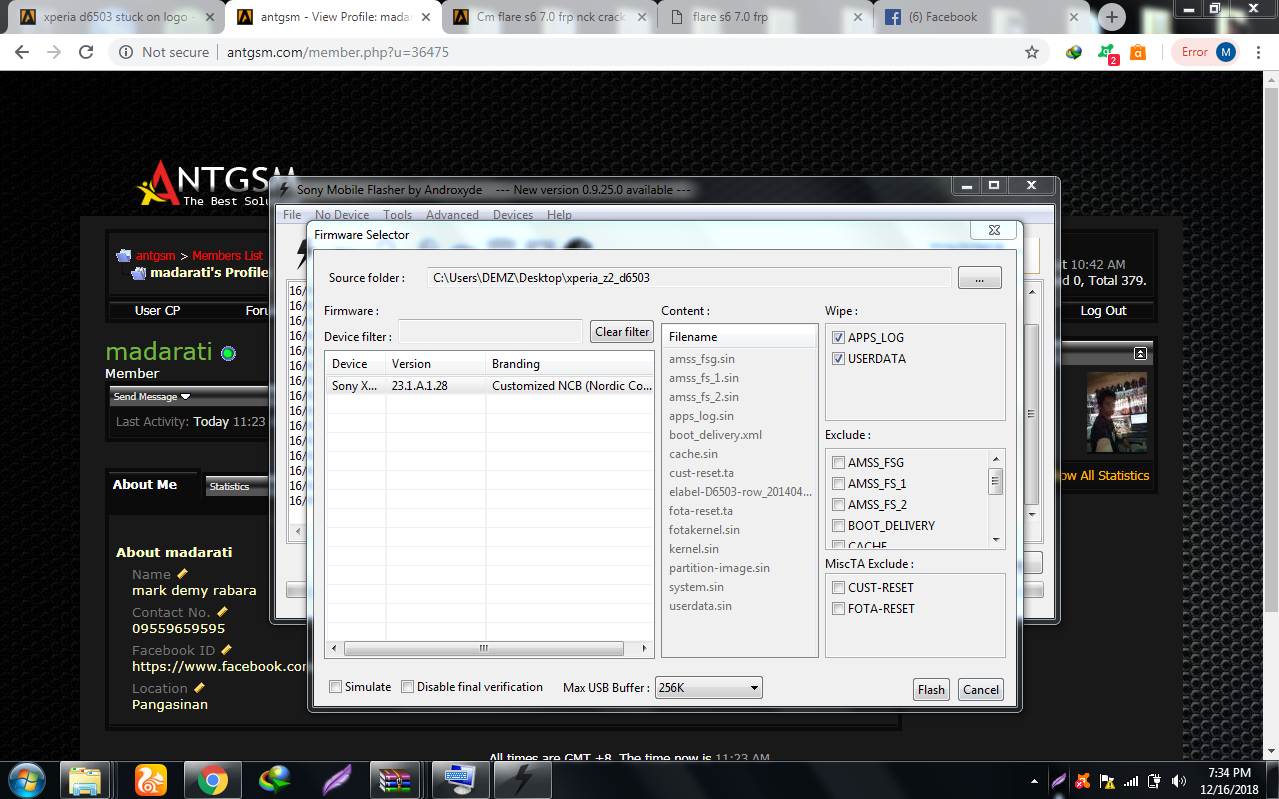Click the edit pencil next to Contact No.
The width and height of the screenshot is (1279, 799).
coord(222,612)
